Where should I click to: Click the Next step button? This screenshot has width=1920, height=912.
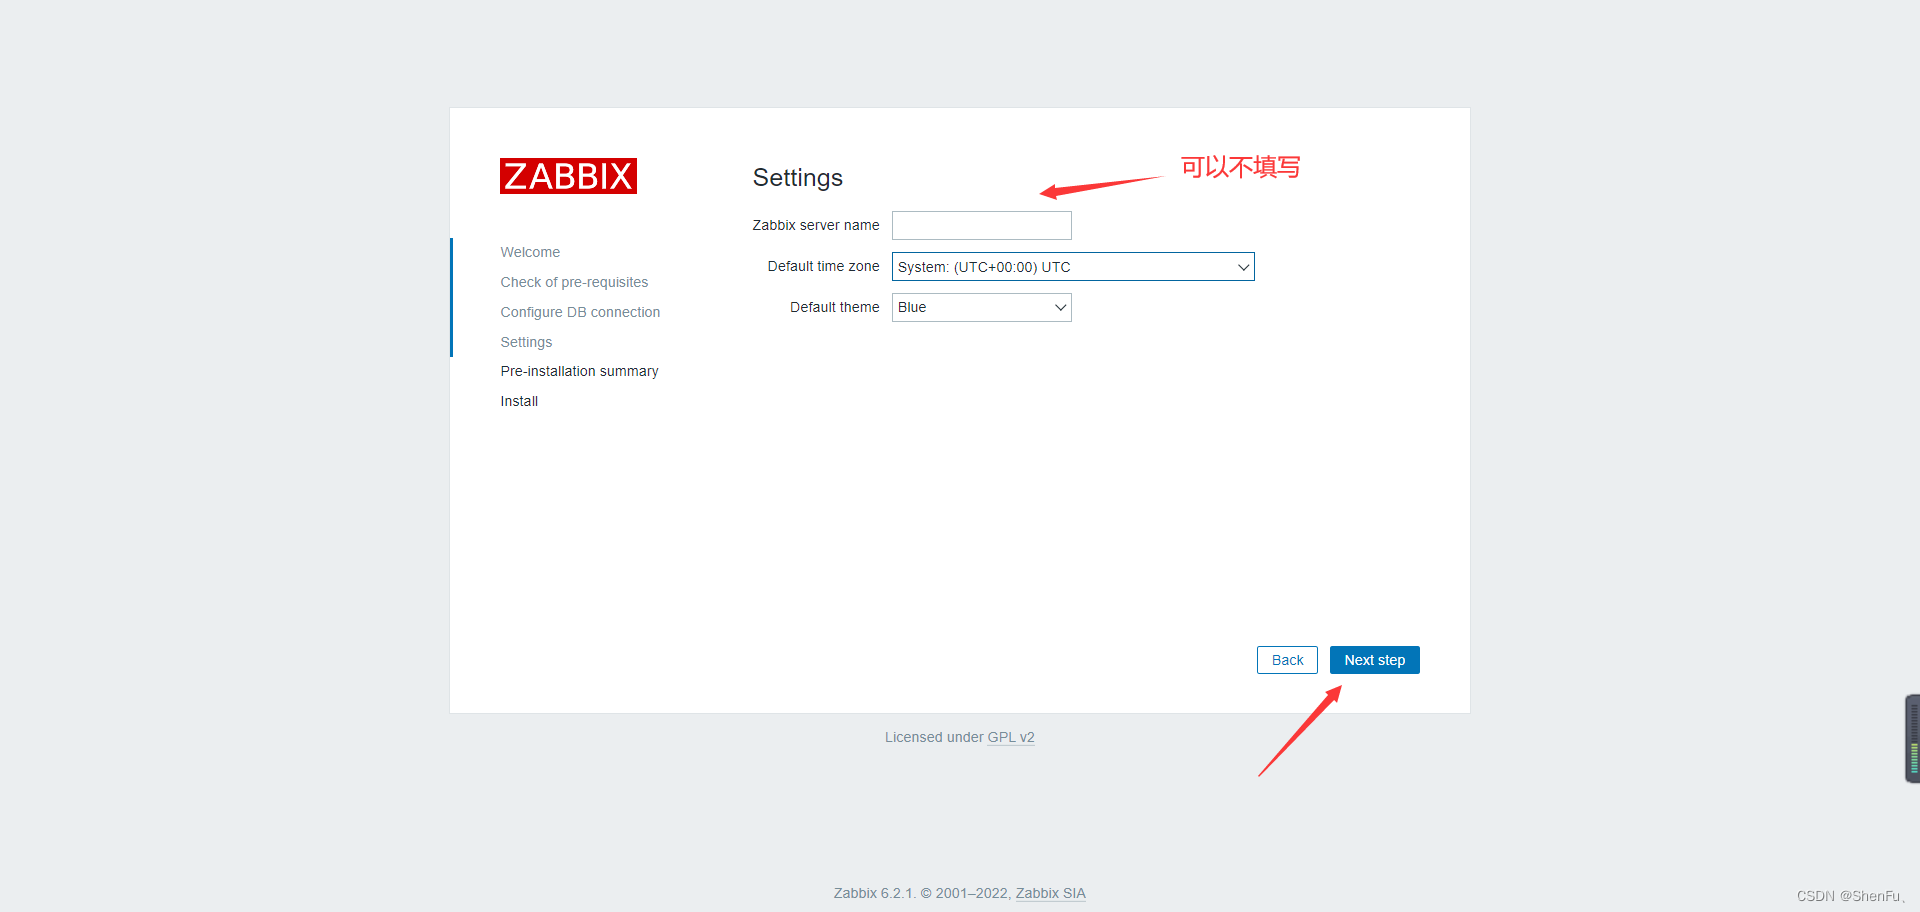point(1374,660)
